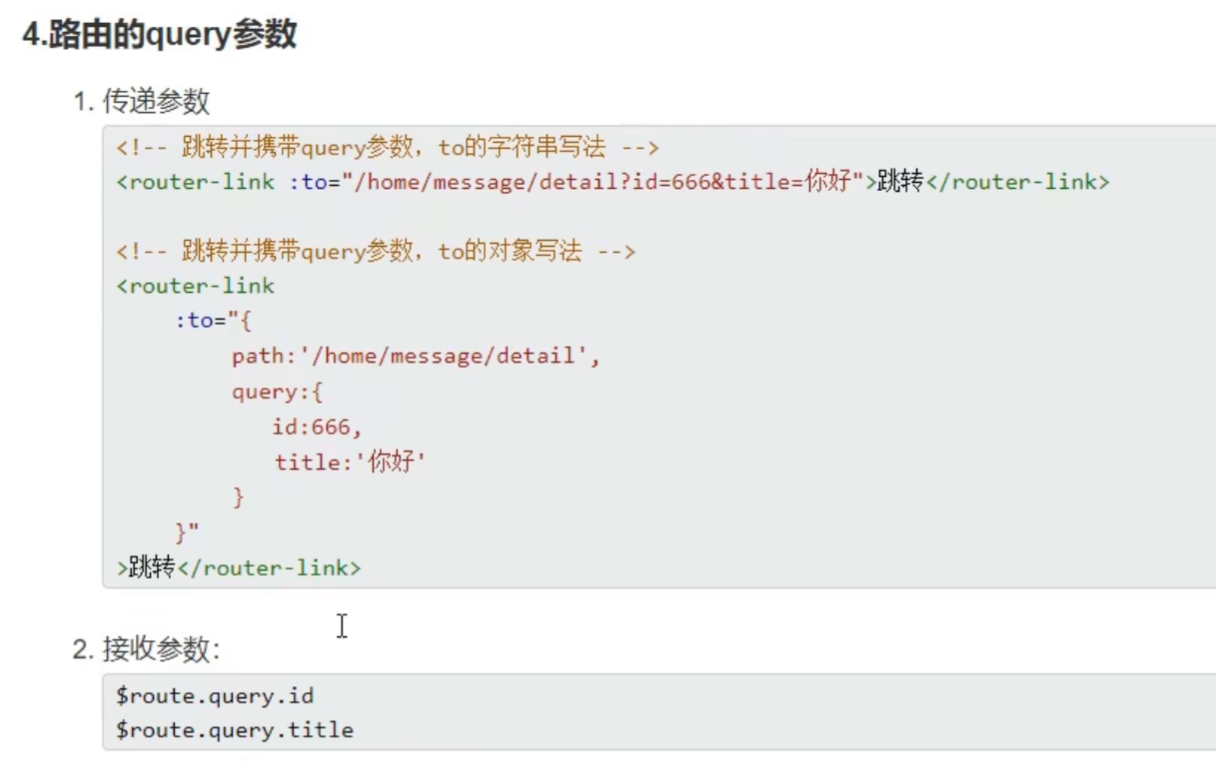Click 跳转 text in the first router-link line
The width and height of the screenshot is (1216, 772).
[899, 182]
